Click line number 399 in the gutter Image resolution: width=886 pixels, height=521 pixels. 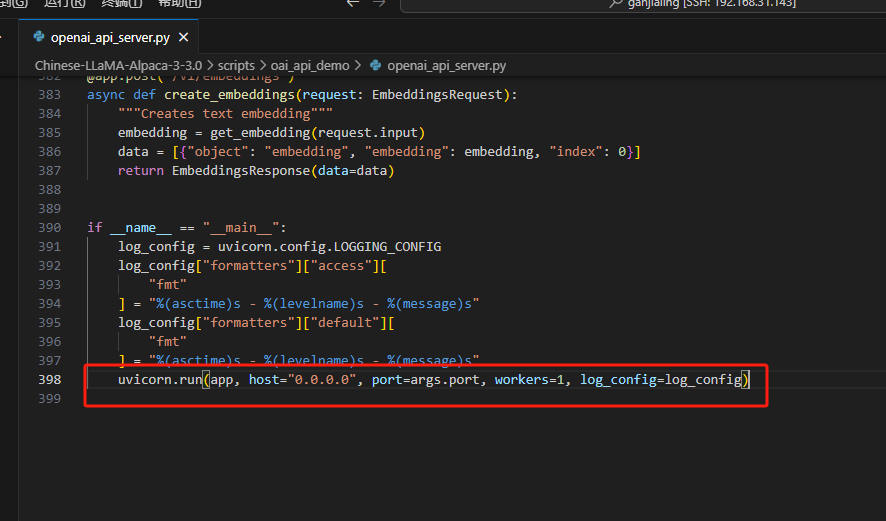coord(50,398)
